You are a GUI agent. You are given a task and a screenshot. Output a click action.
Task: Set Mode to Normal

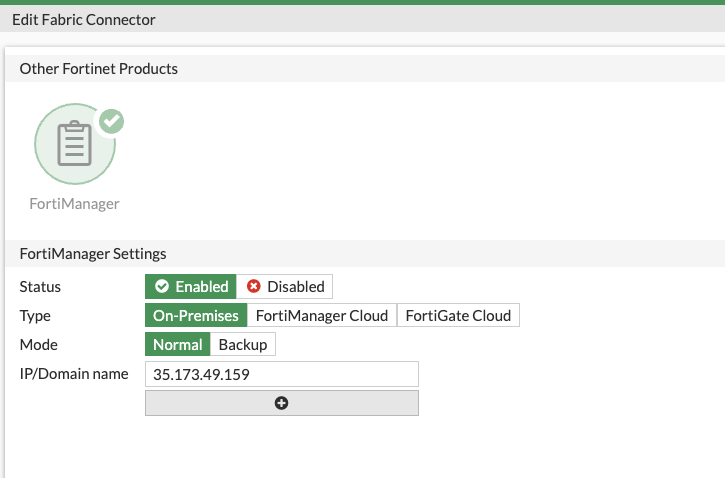[178, 344]
